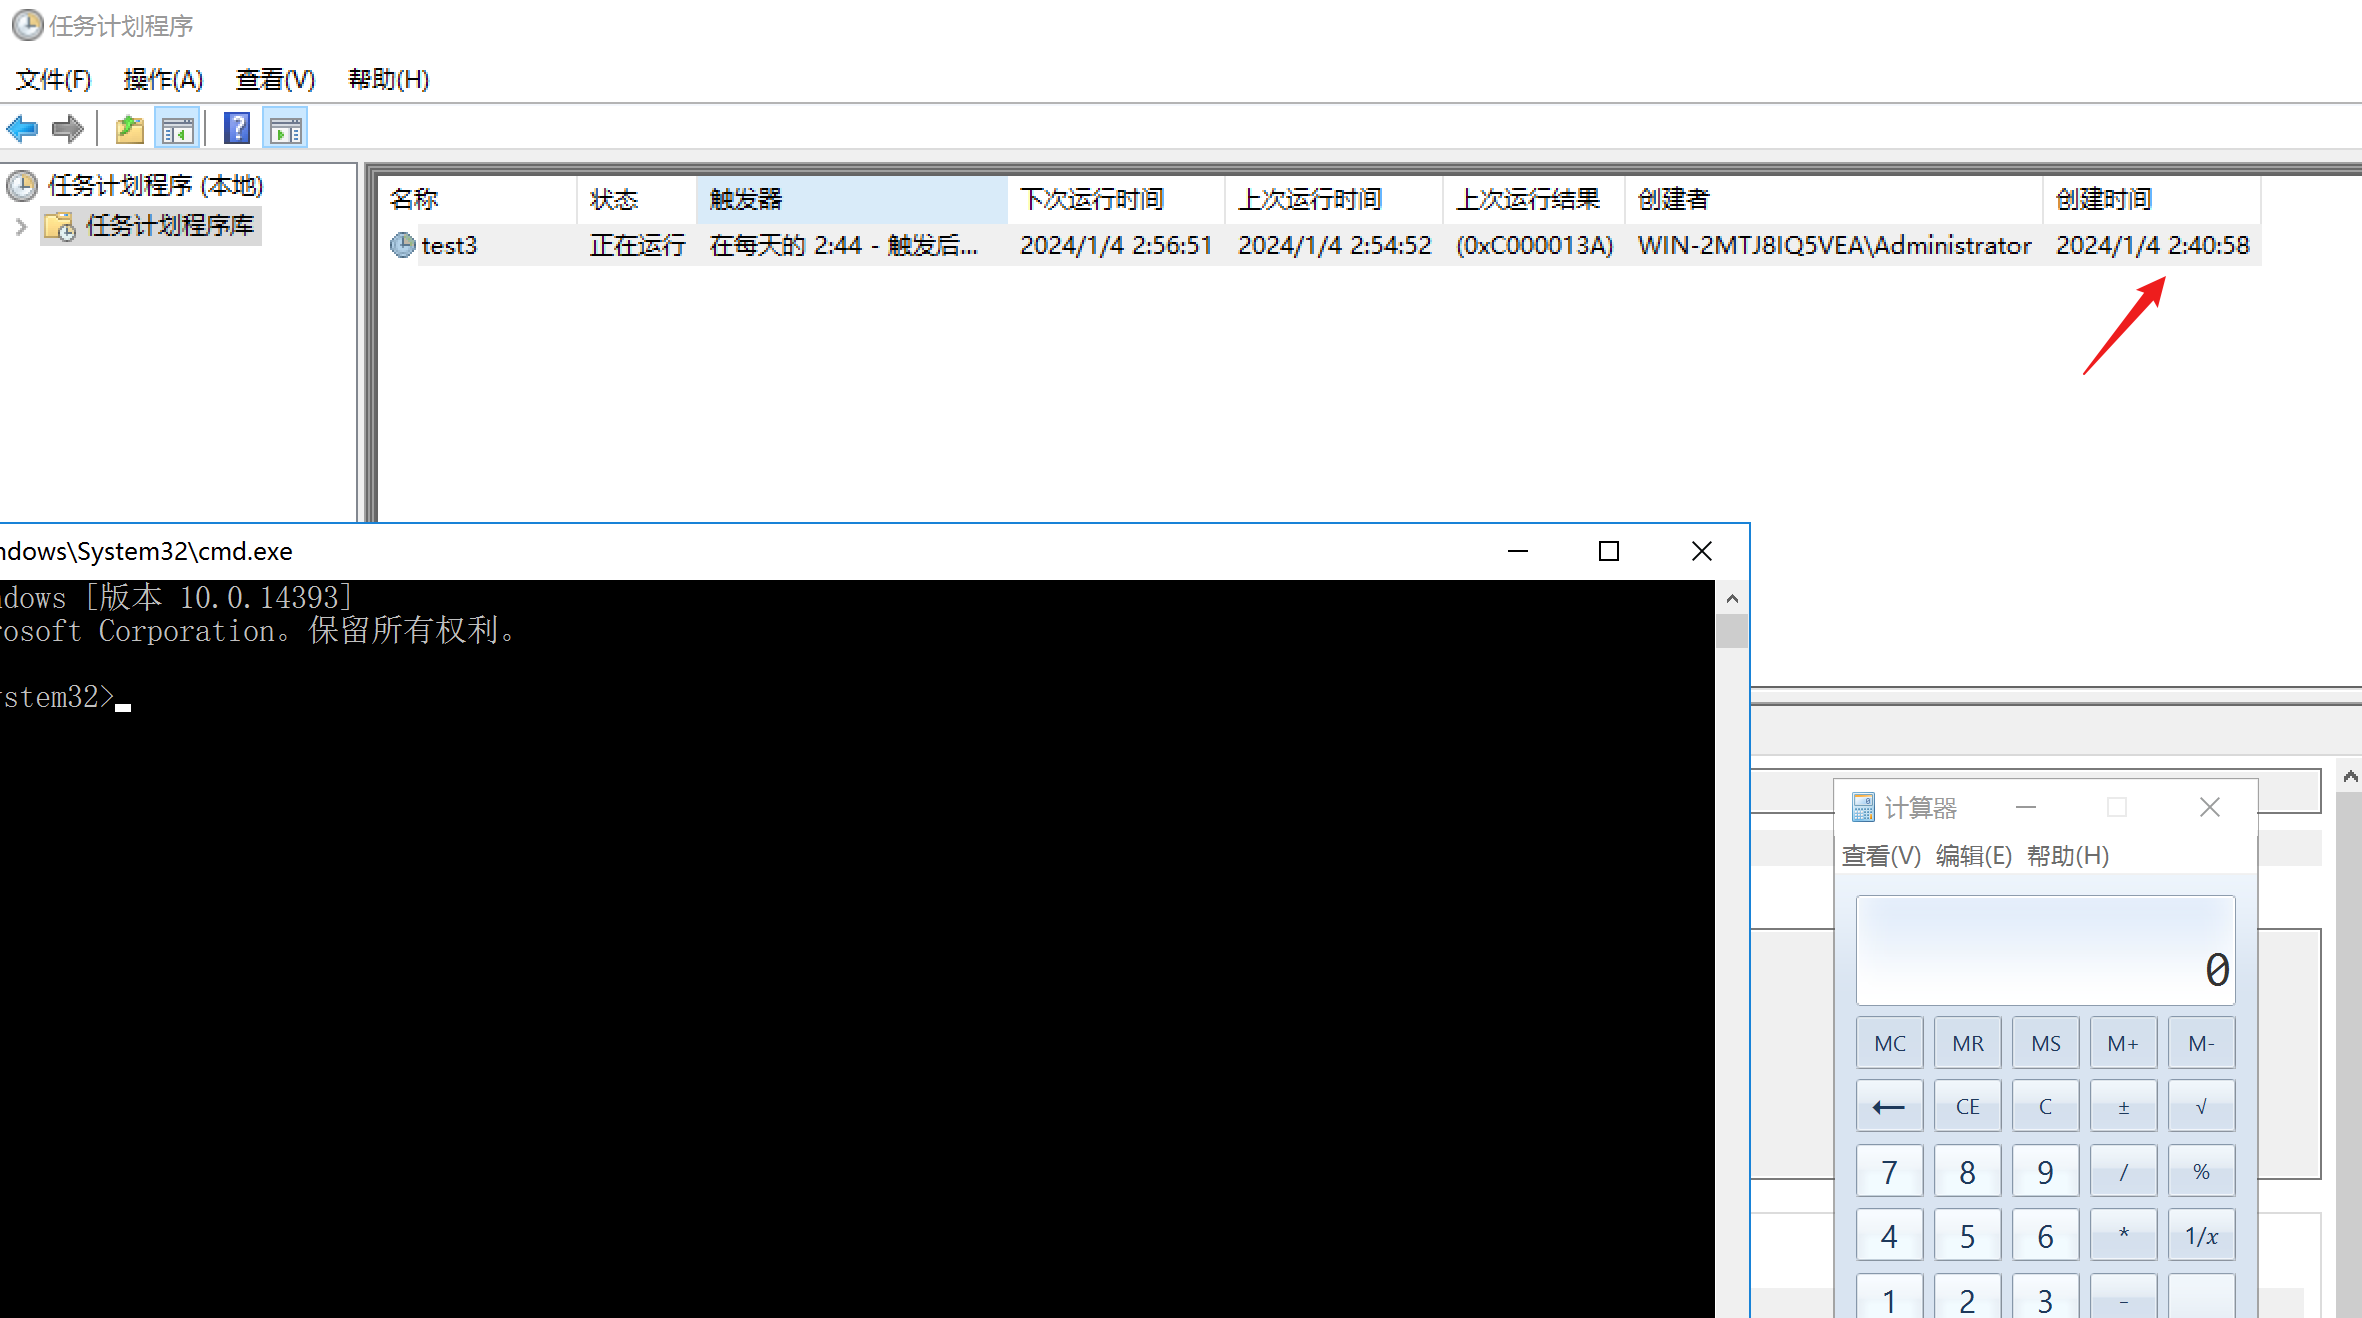Click the Up one level folder icon
The image size is (2362, 1318).
130,129
